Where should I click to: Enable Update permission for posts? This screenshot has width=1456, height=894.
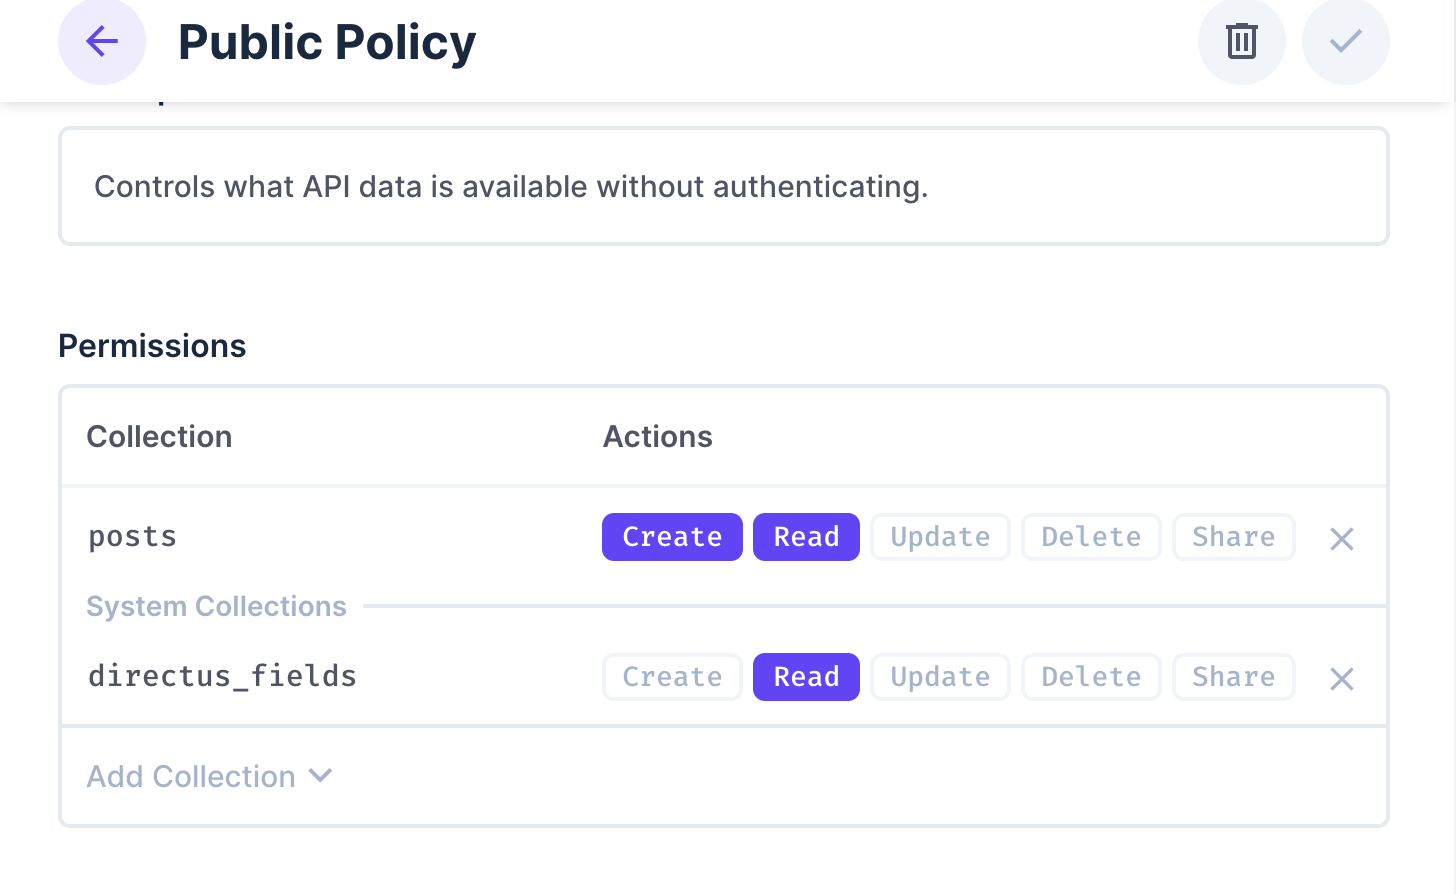point(940,537)
